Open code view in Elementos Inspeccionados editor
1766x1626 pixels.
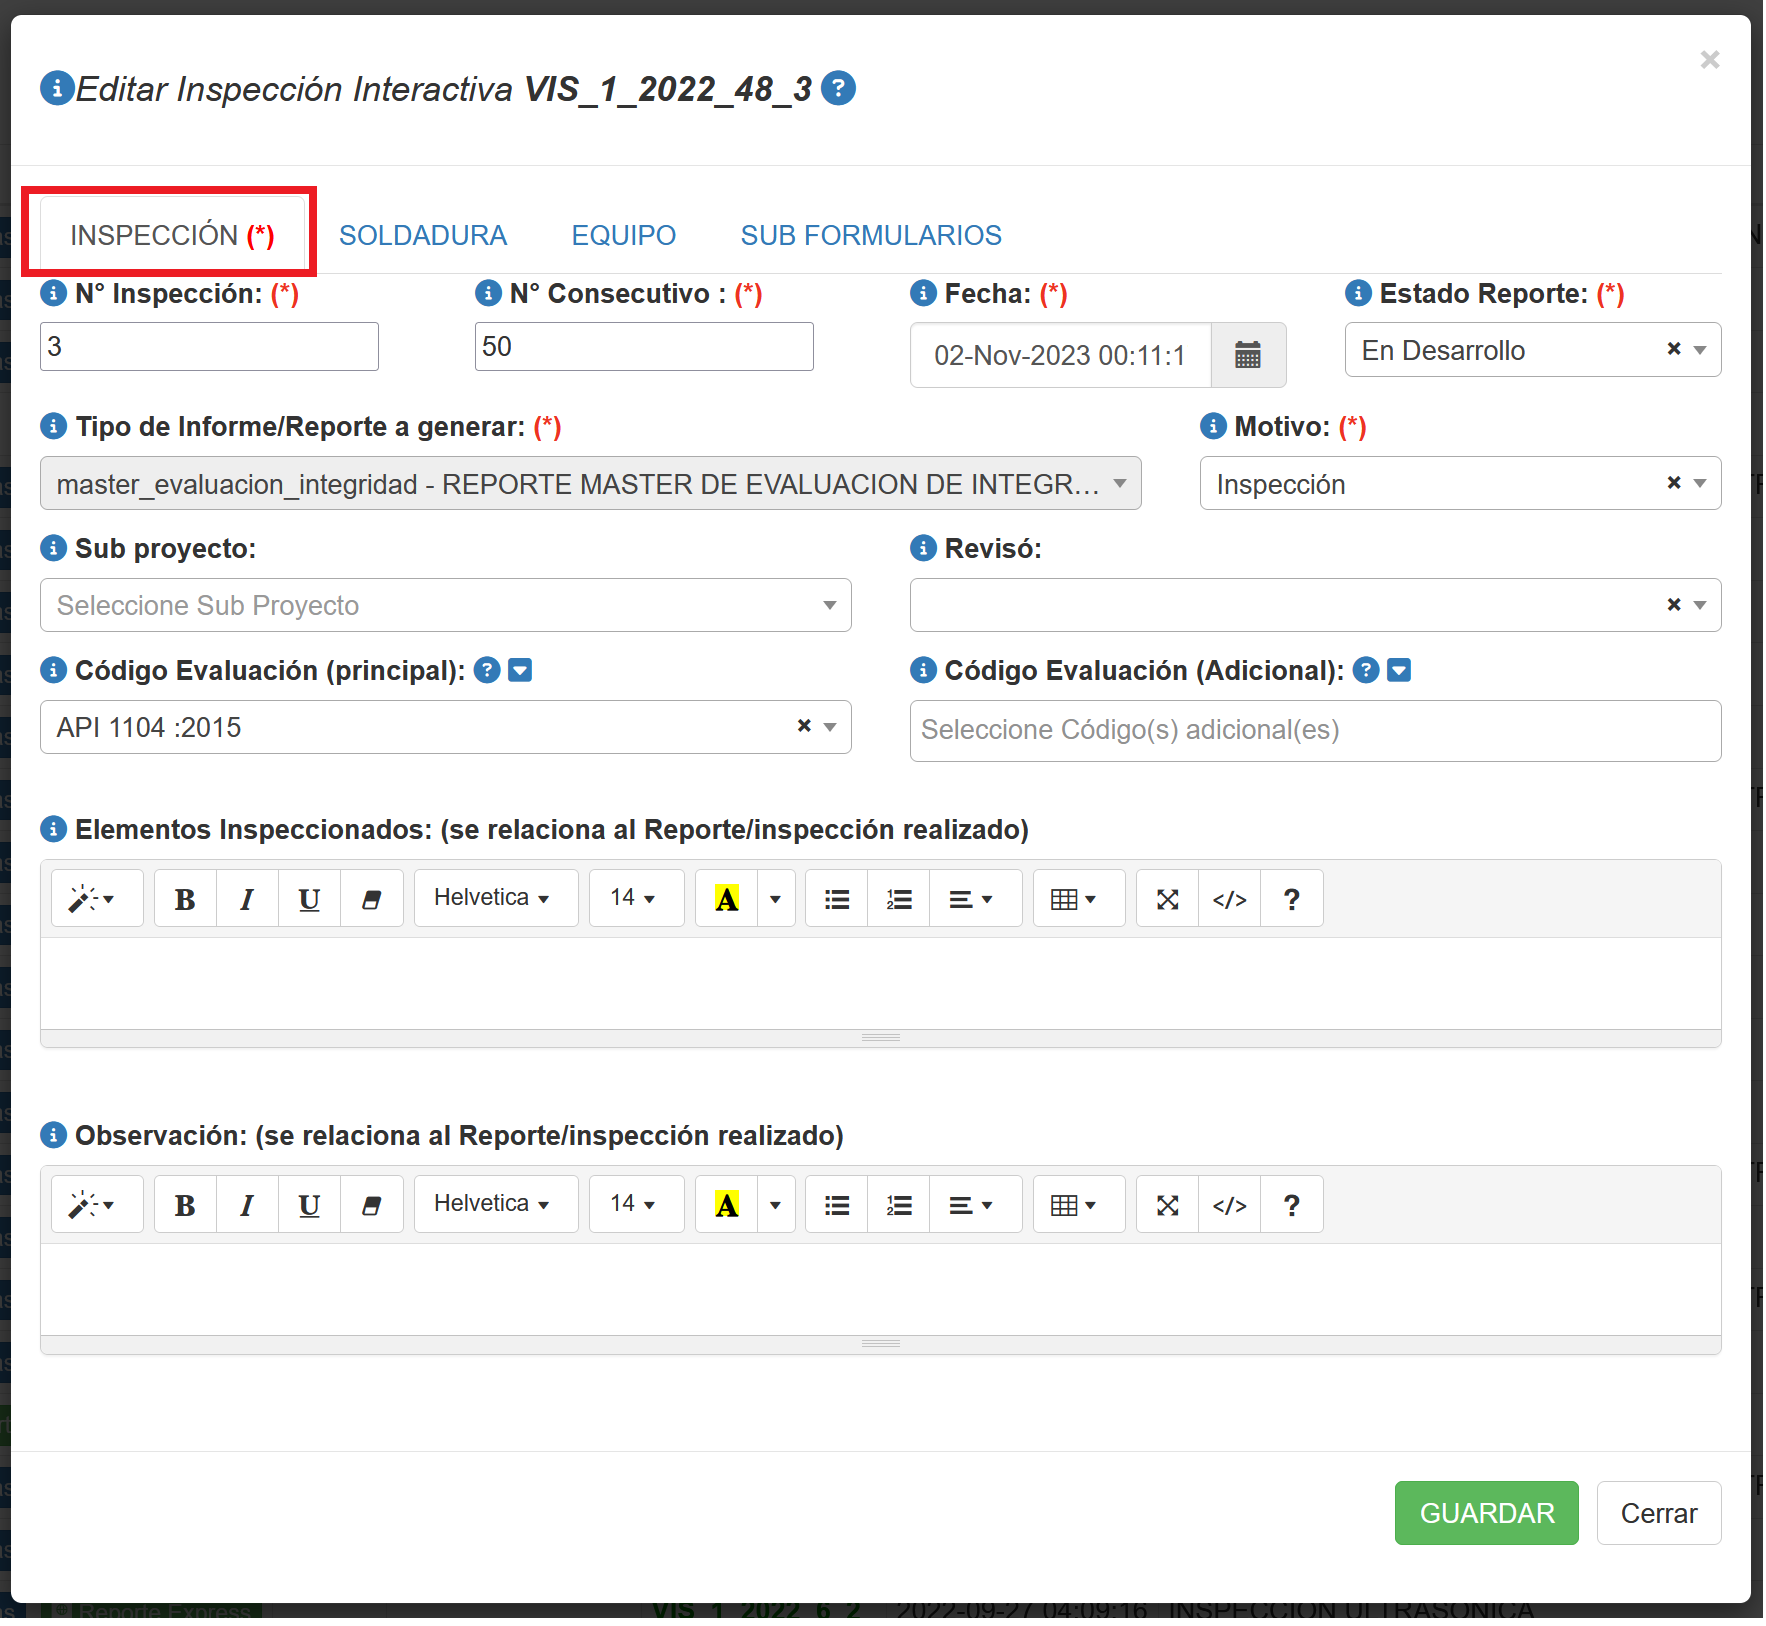click(1229, 899)
